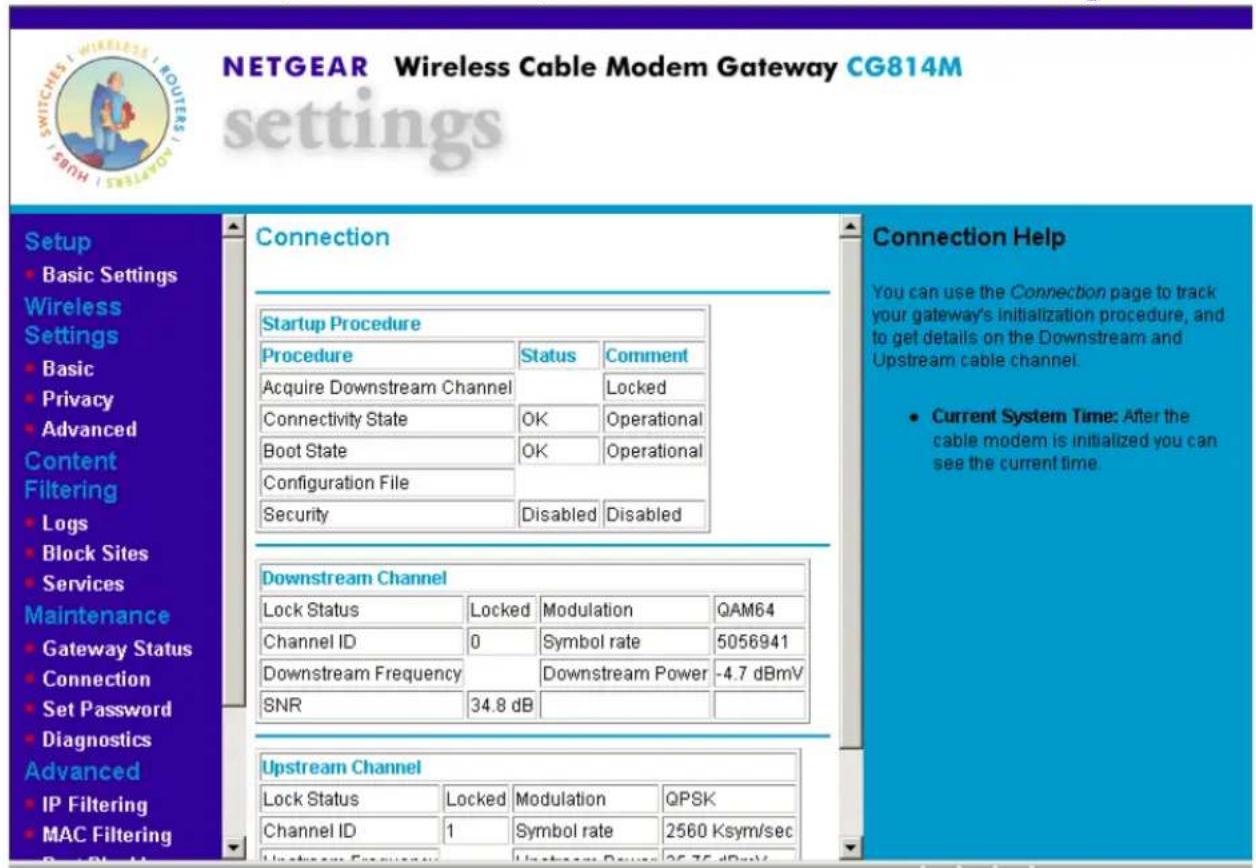Screen dimensions: 1256x868
Task: Click the Upstream Channel table header
Action: click(527, 767)
